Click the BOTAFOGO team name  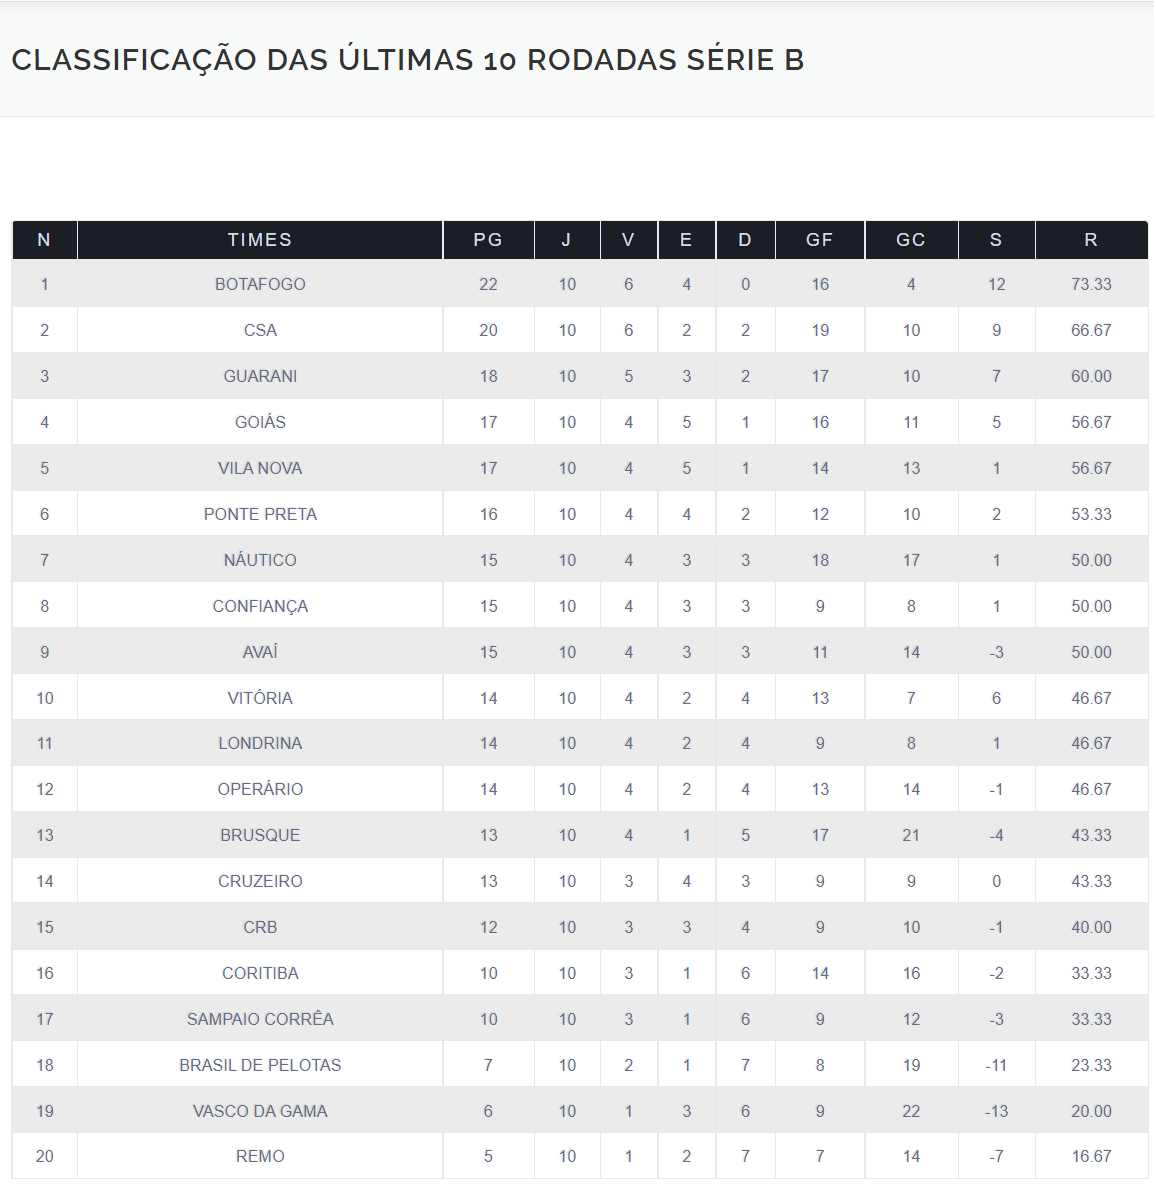[x=260, y=284]
